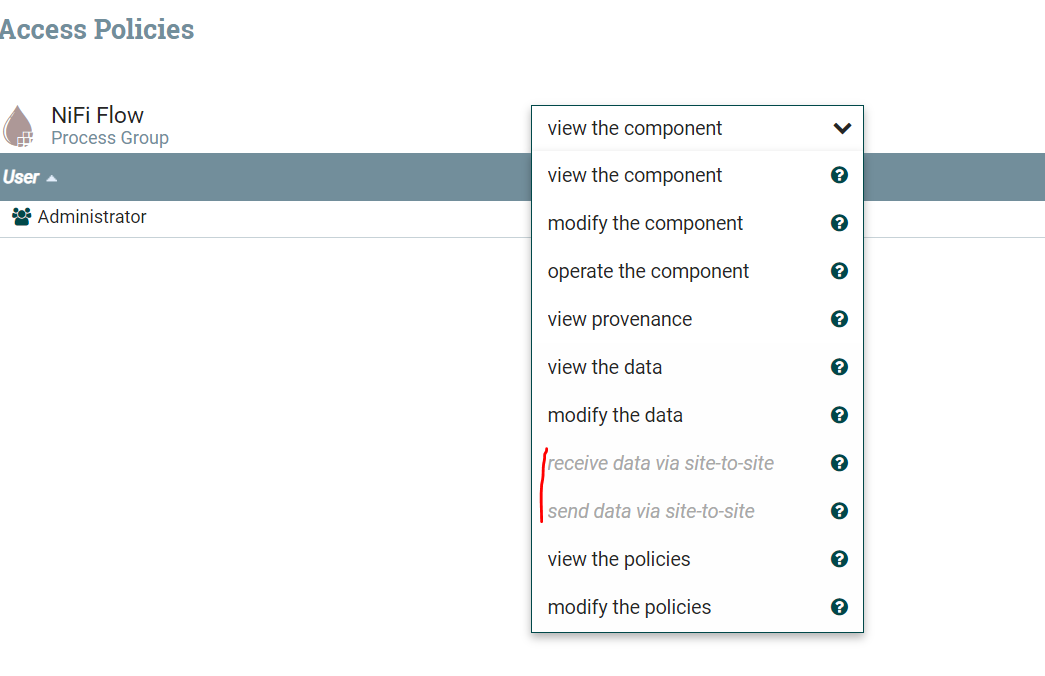Choose operate the component option
1045x676 pixels.
click(x=648, y=270)
